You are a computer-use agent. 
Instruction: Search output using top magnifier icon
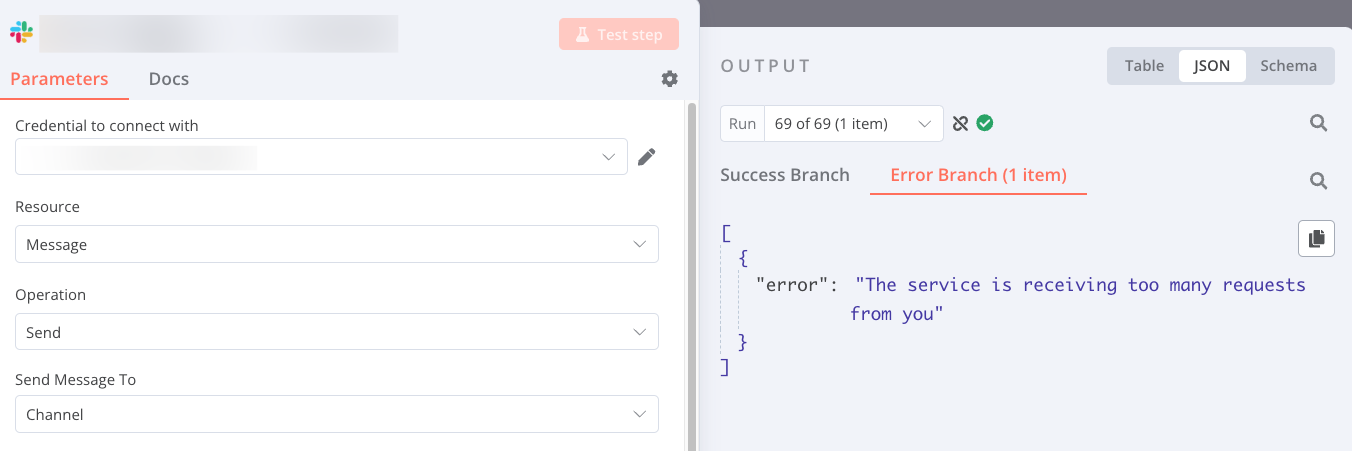pyautogui.click(x=1319, y=124)
